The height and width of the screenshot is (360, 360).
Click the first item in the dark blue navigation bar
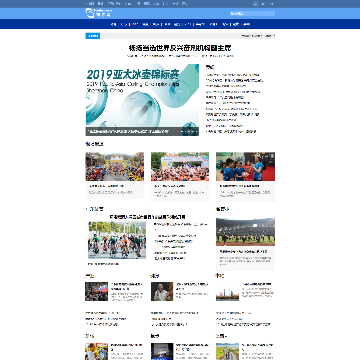(114, 24)
